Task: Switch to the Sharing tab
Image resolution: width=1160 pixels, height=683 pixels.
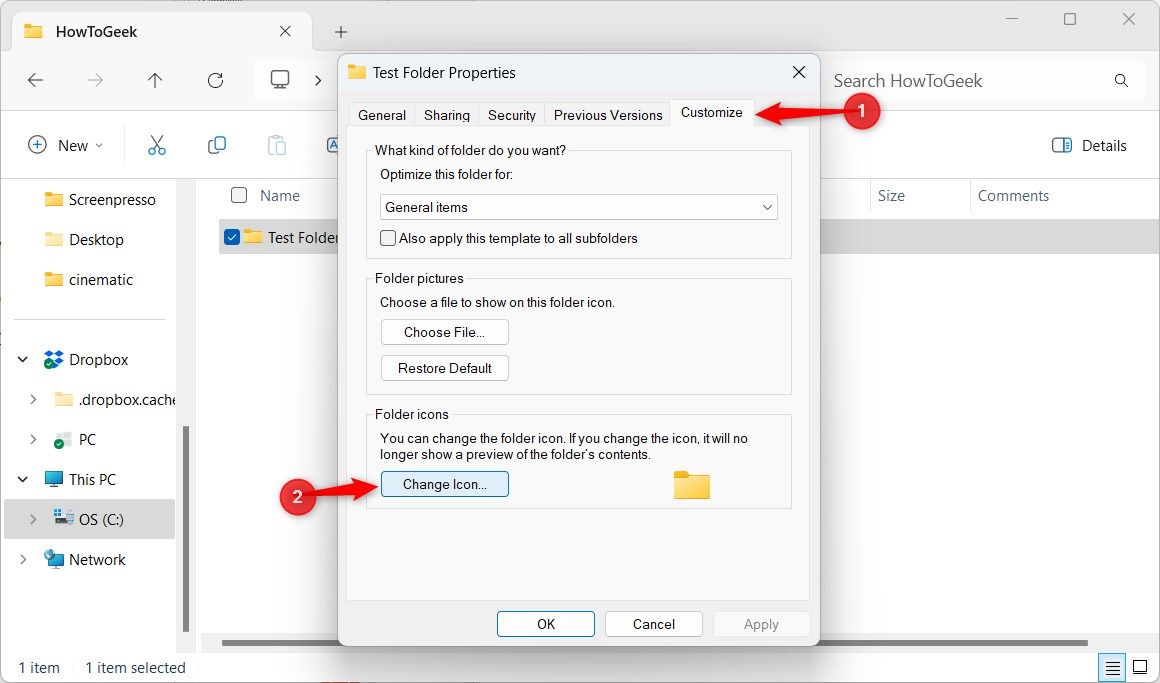Action: 447,115
